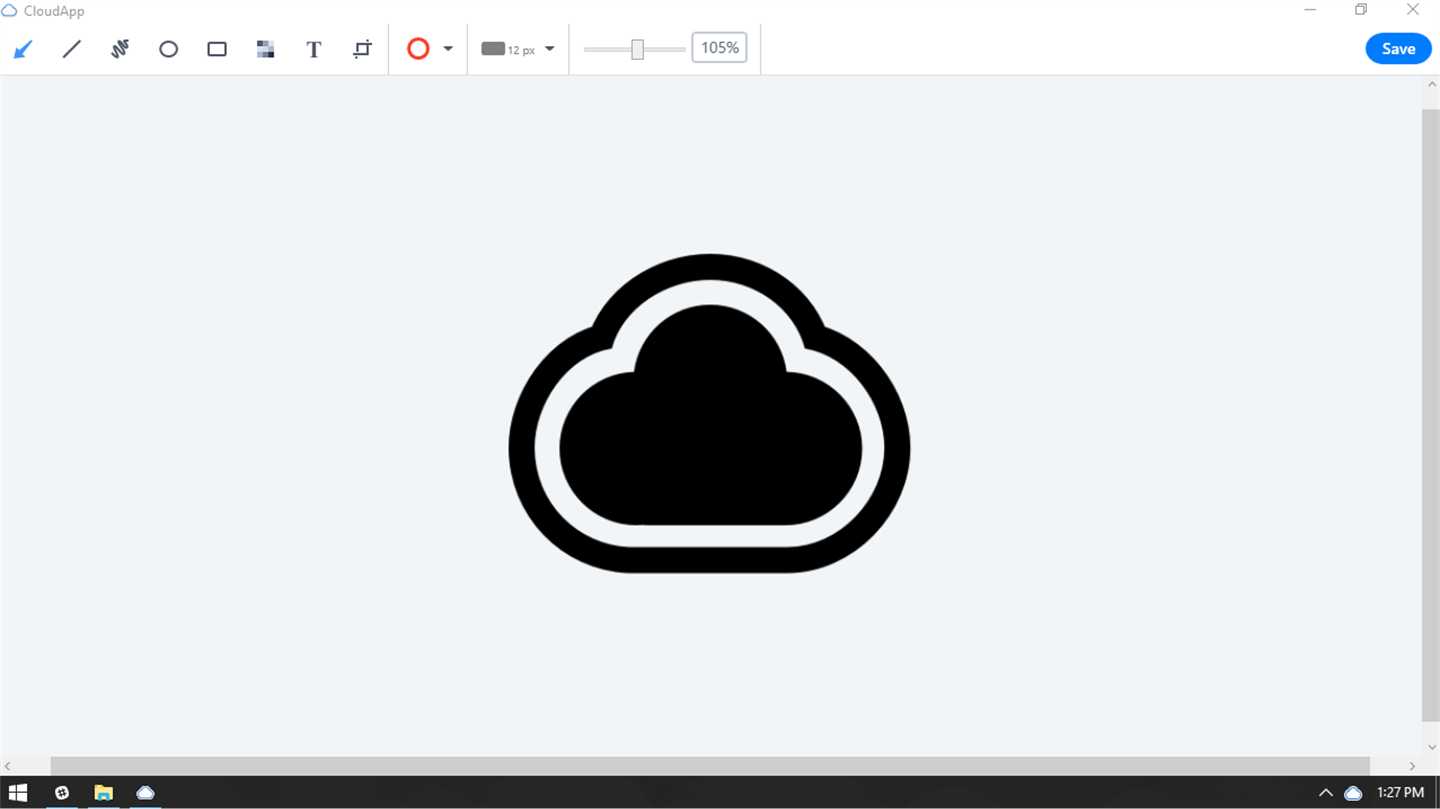Close the CloudApp window
Image resolution: width=1440 pixels, height=809 pixels.
(x=1413, y=10)
